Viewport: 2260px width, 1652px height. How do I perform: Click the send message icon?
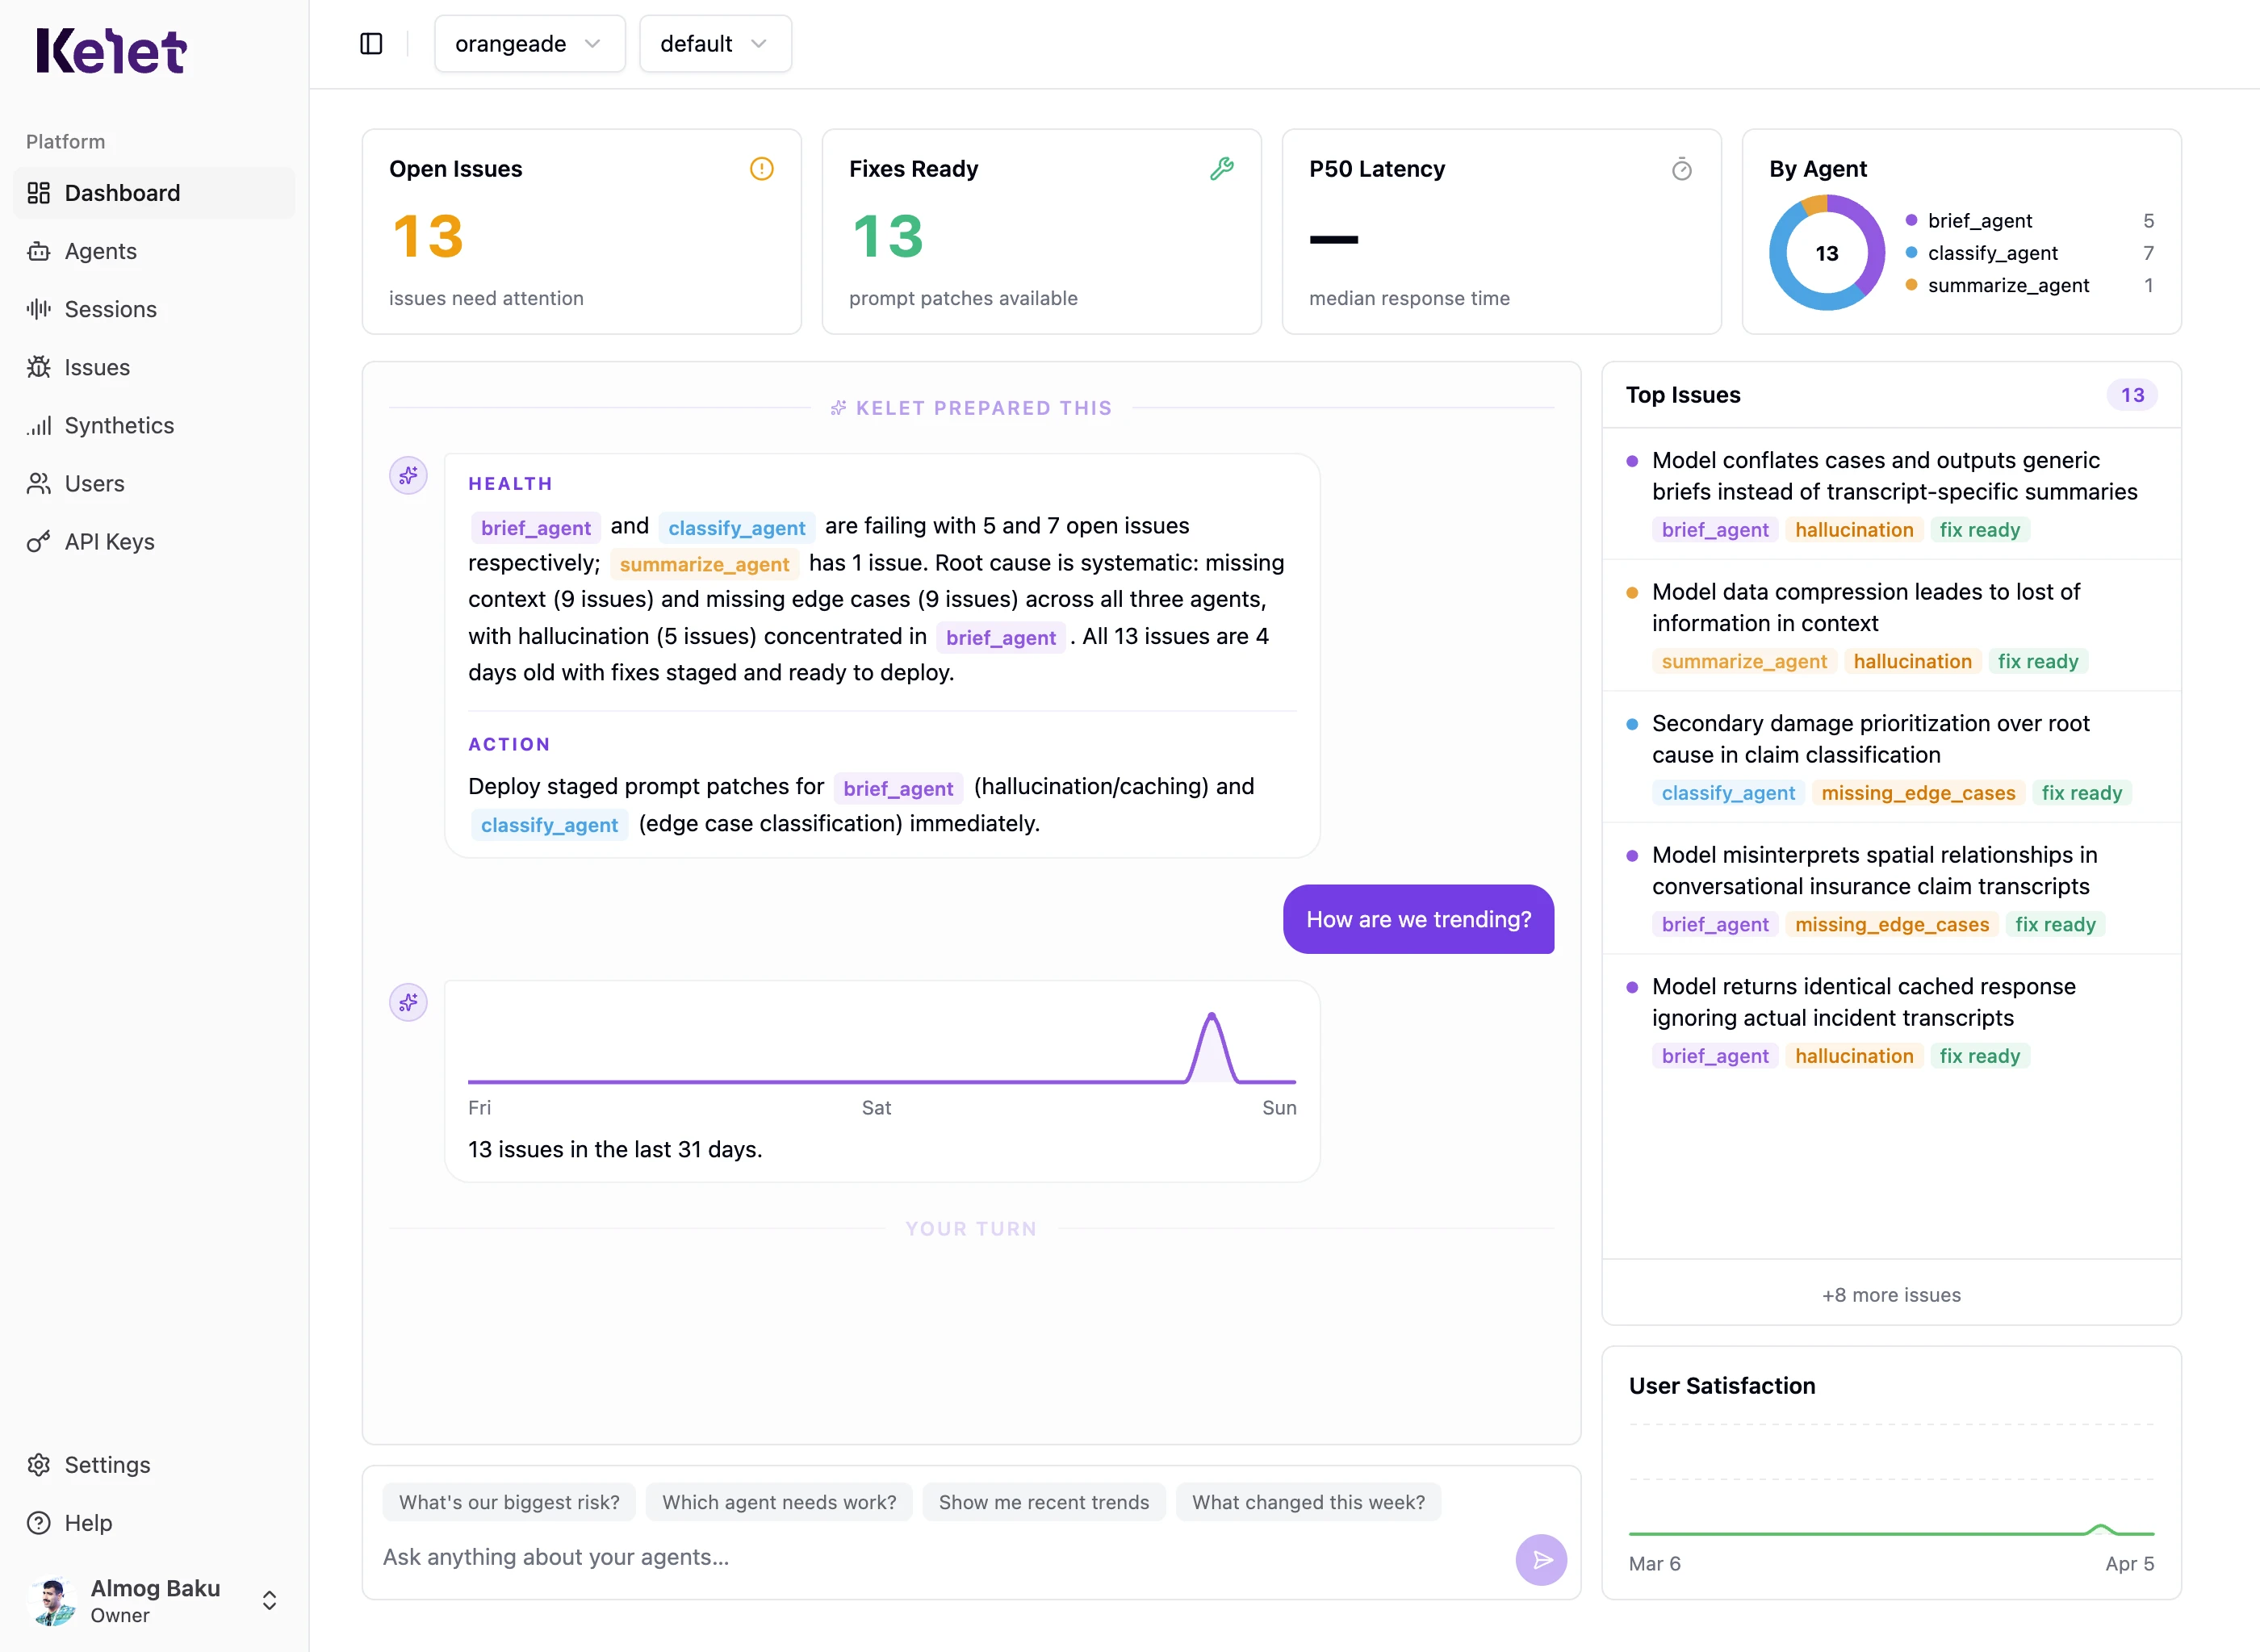[x=1541, y=1559]
